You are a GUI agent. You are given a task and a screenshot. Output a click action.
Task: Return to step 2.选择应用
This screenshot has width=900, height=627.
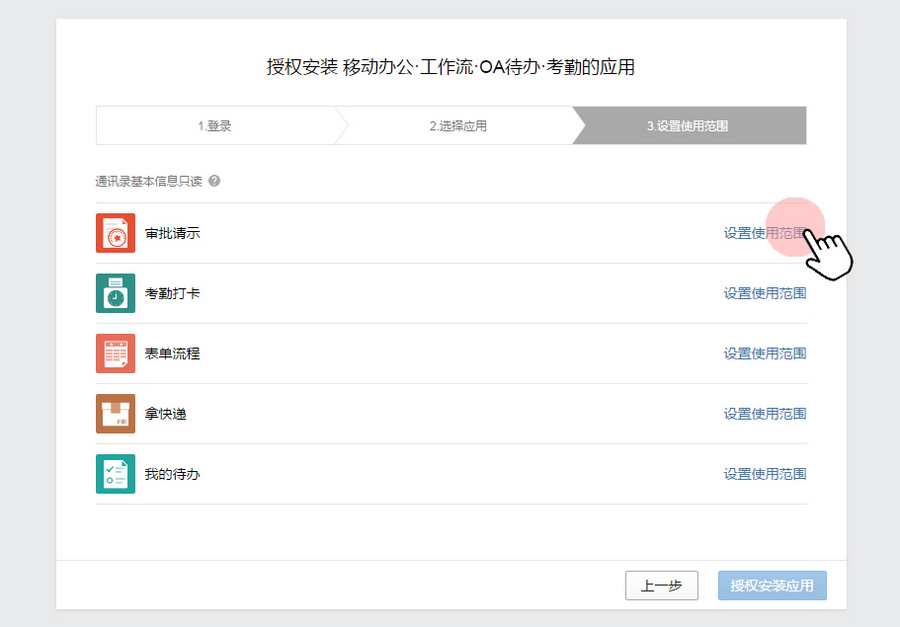[x=458, y=126]
